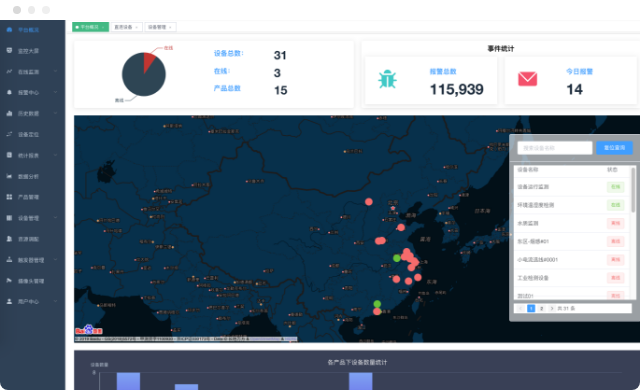The image size is (640, 390).
Task: Open 监控大屏 via its monitor icon
Action: (9, 50)
